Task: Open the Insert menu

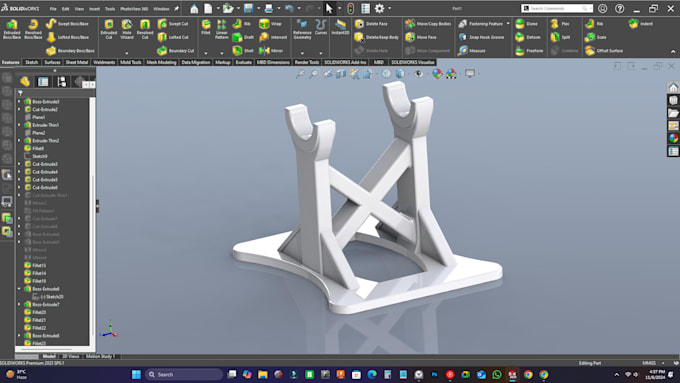Action: 94,9
